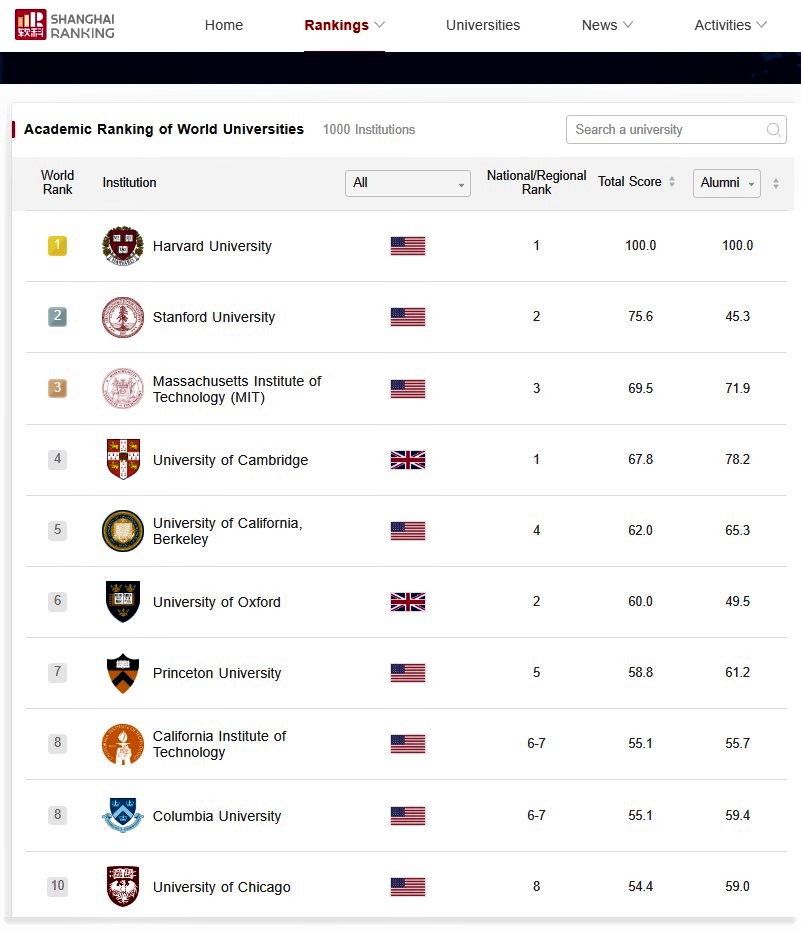Image resolution: width=801 pixels, height=931 pixels.
Task: Expand the Alumni indicator dropdown
Action: [727, 183]
